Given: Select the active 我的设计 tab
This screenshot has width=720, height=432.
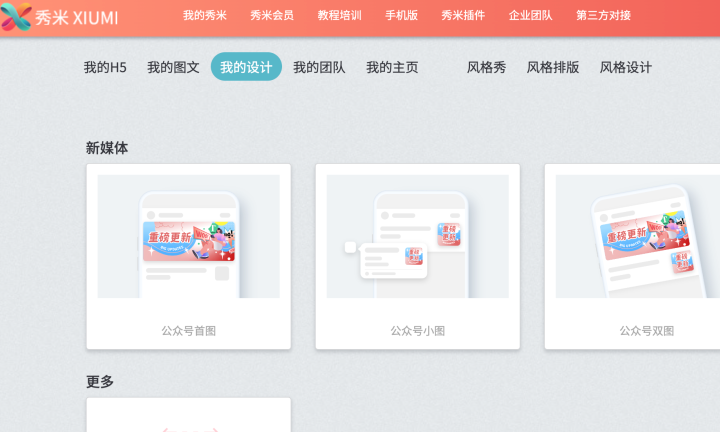Looking at the screenshot, I should 246,67.
